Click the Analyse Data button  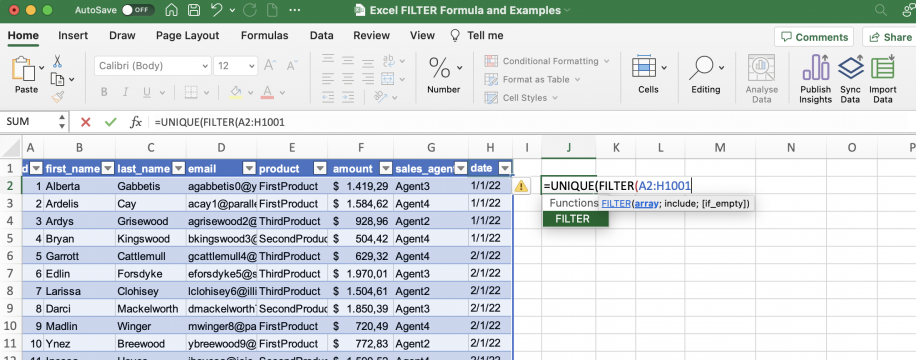coord(762,79)
